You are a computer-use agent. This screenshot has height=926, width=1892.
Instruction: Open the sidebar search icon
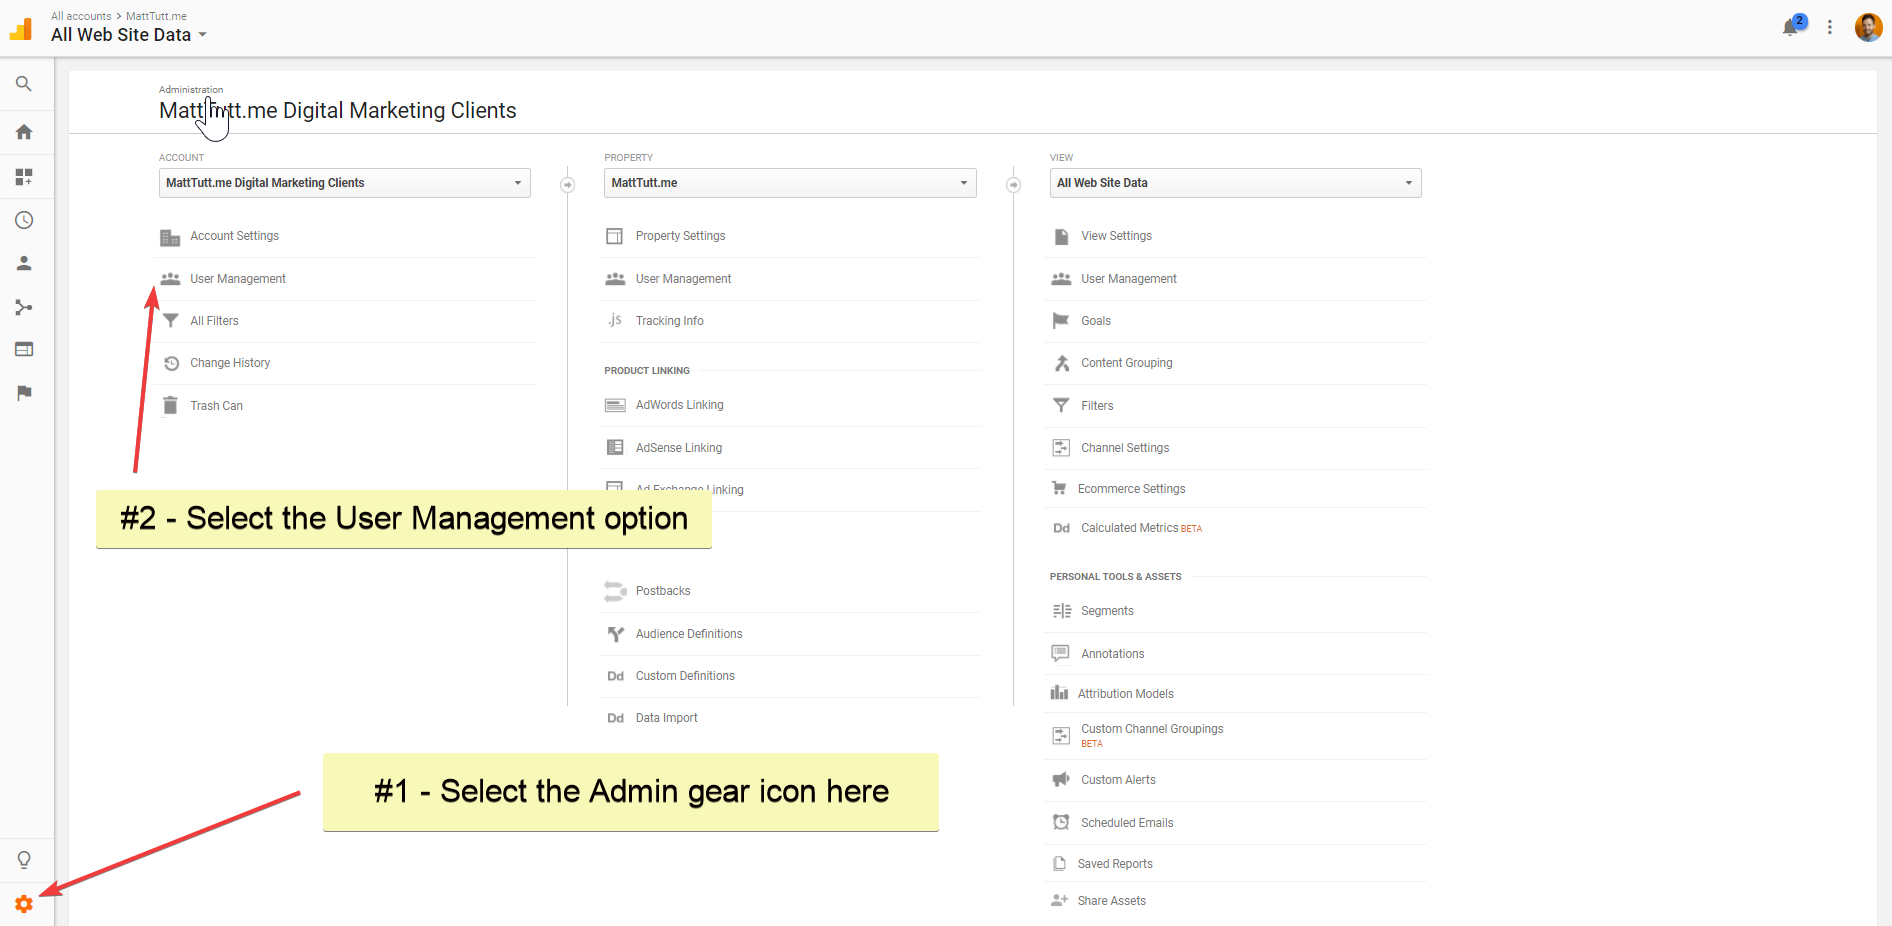pyautogui.click(x=24, y=84)
